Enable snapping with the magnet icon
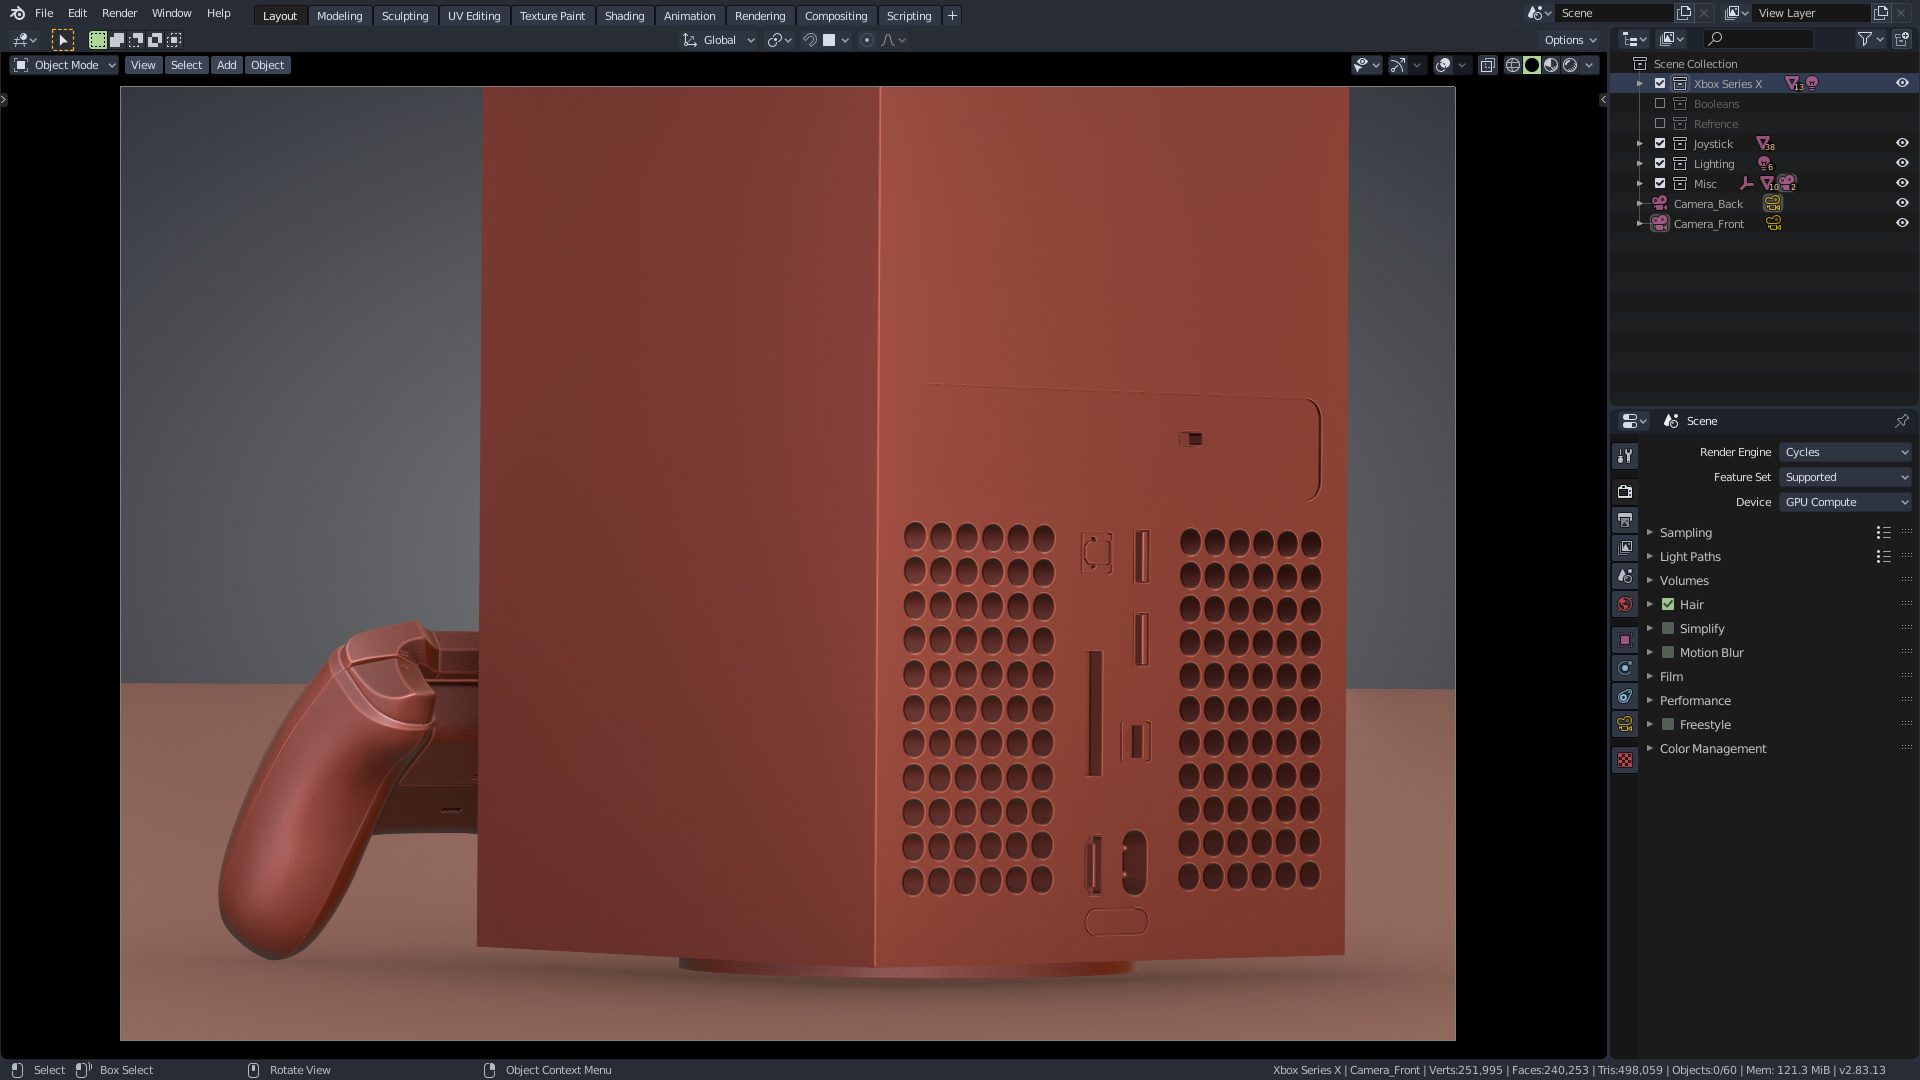This screenshot has height=1080, width=1920. coord(809,40)
